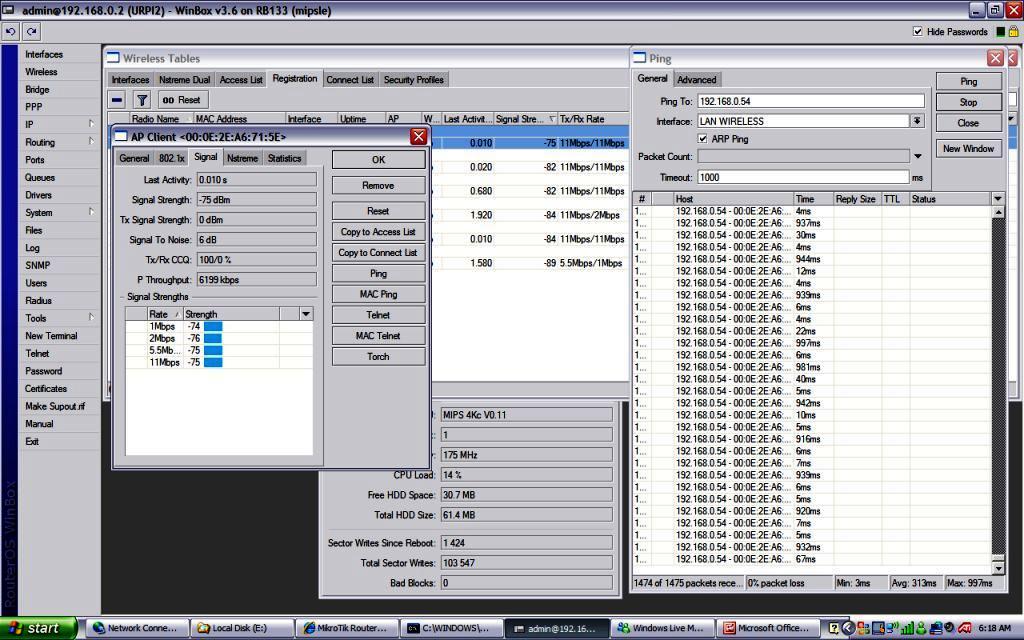This screenshot has height=640, width=1024.
Task: Open the Signal Strengths column dropdown arrow
Action: 306,313
